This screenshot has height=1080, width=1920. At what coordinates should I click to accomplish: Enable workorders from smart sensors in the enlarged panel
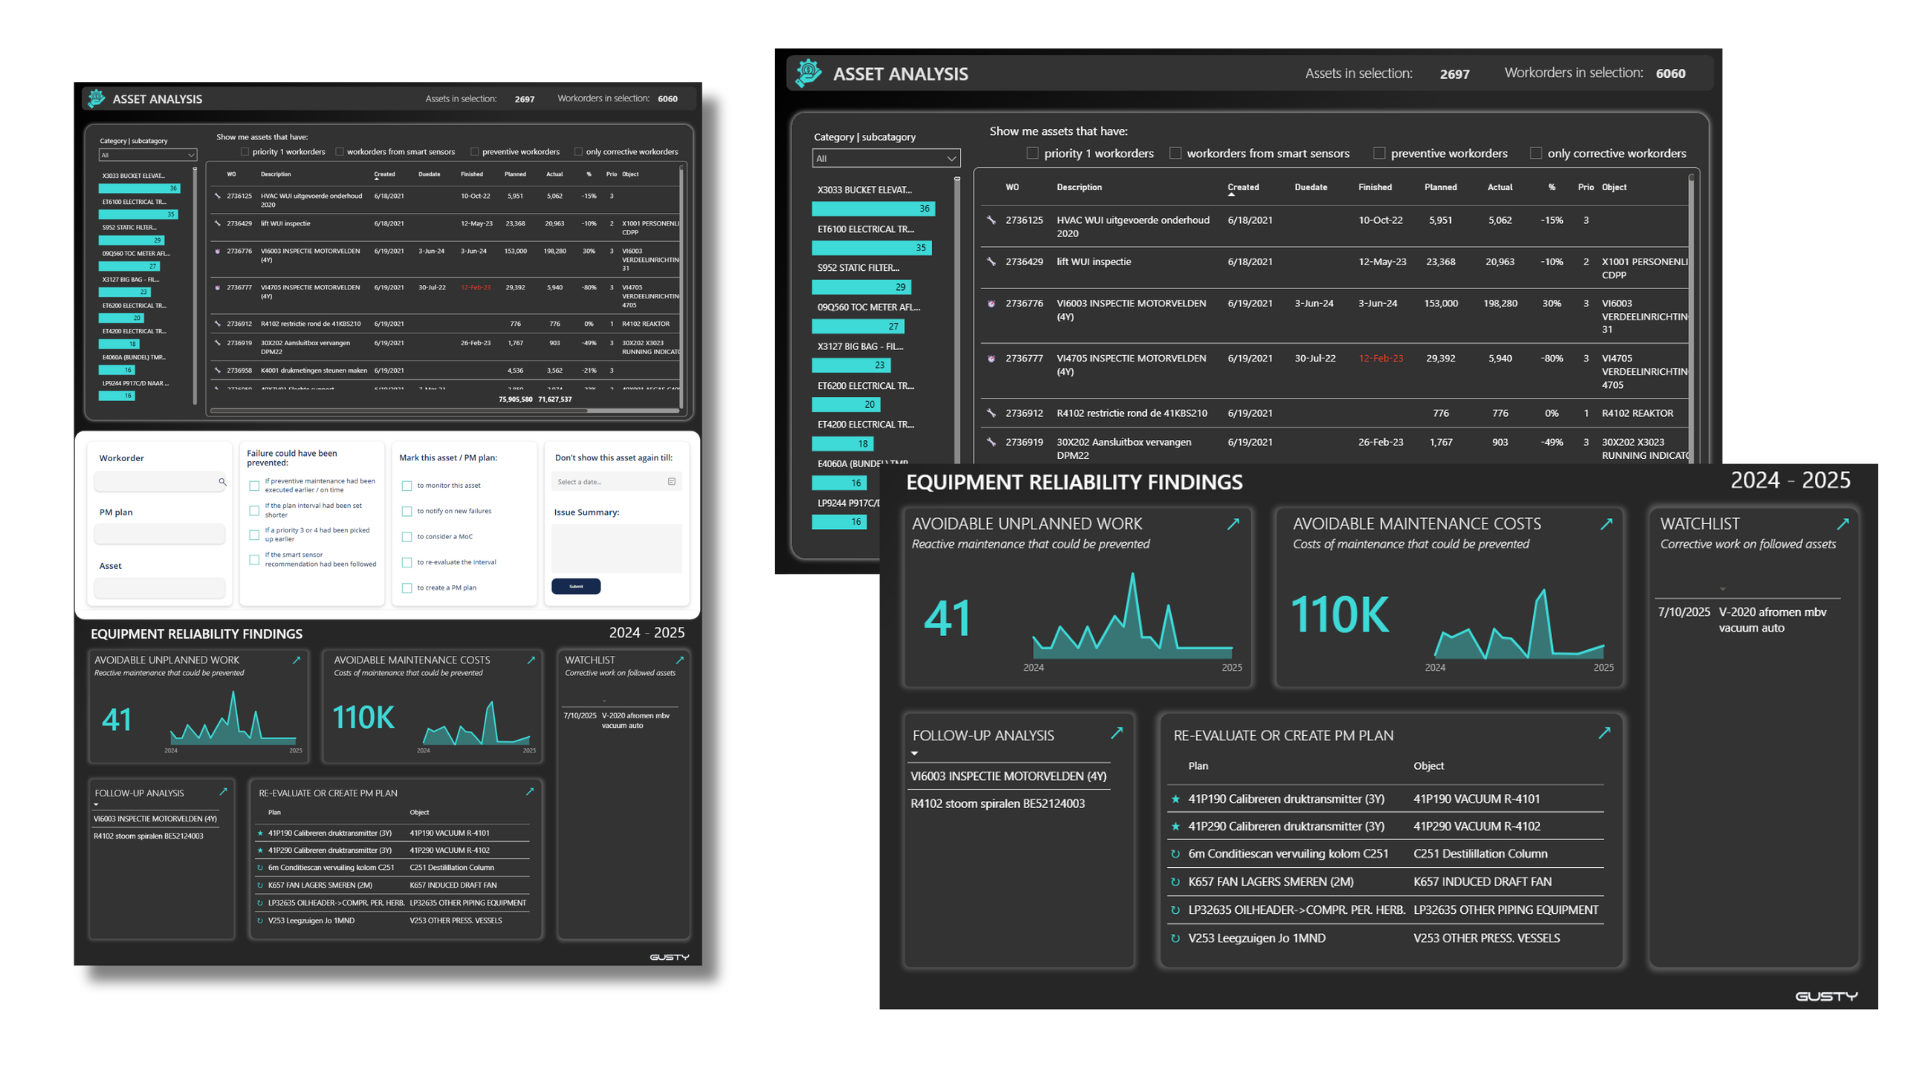tap(1176, 153)
